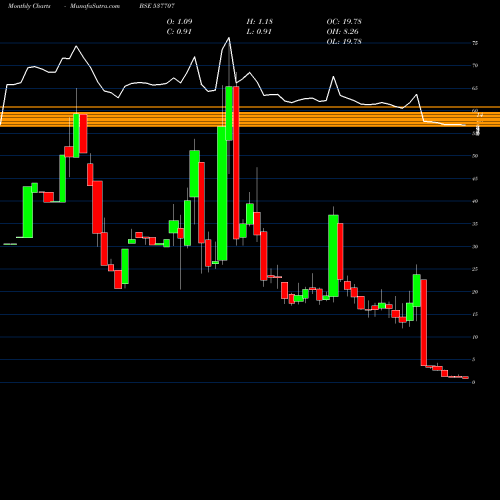
Task: Click the "Monthly Charts" title text
Action: click(29, 6)
